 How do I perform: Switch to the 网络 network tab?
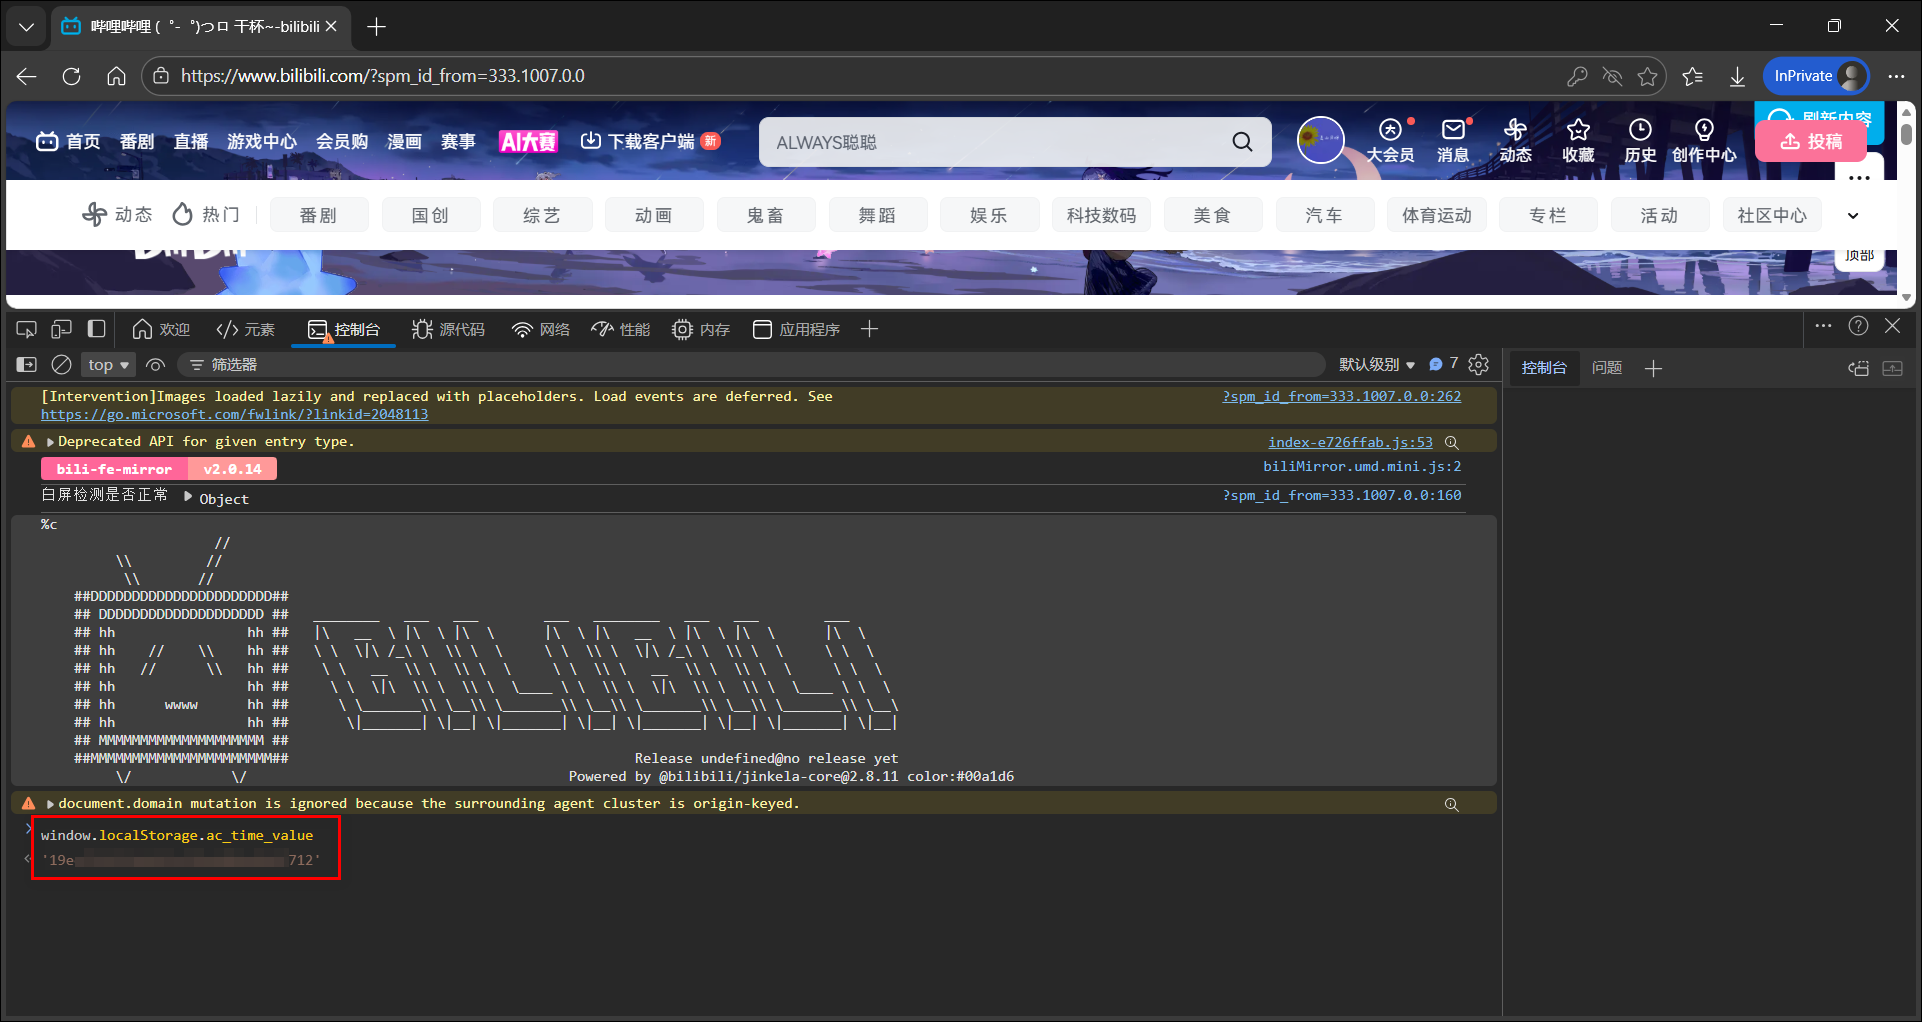click(x=541, y=329)
